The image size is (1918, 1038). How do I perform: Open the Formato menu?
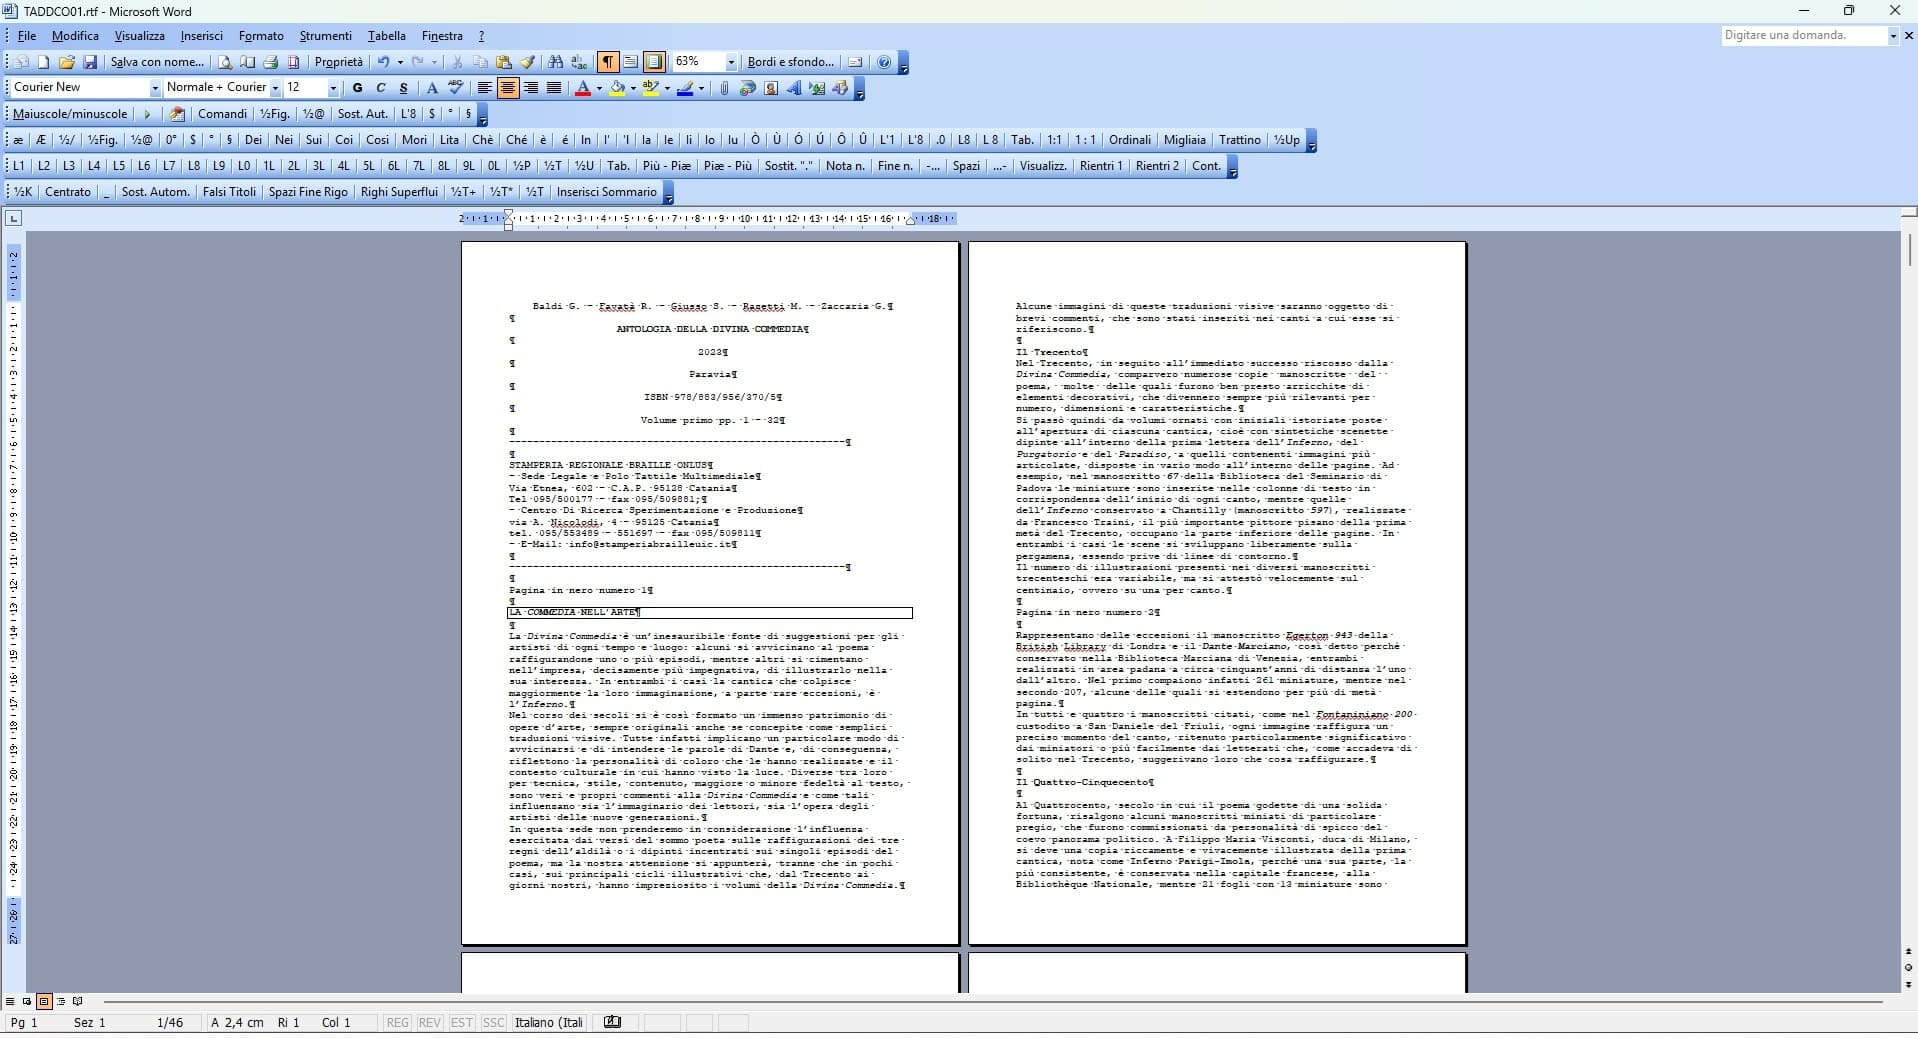tap(261, 36)
